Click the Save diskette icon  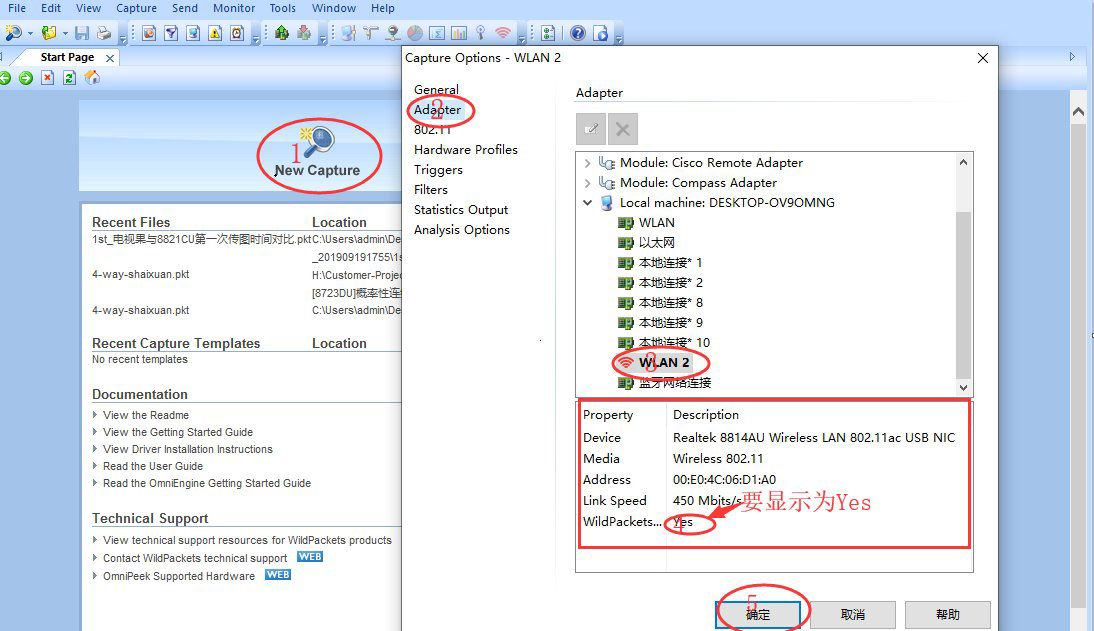(x=82, y=33)
